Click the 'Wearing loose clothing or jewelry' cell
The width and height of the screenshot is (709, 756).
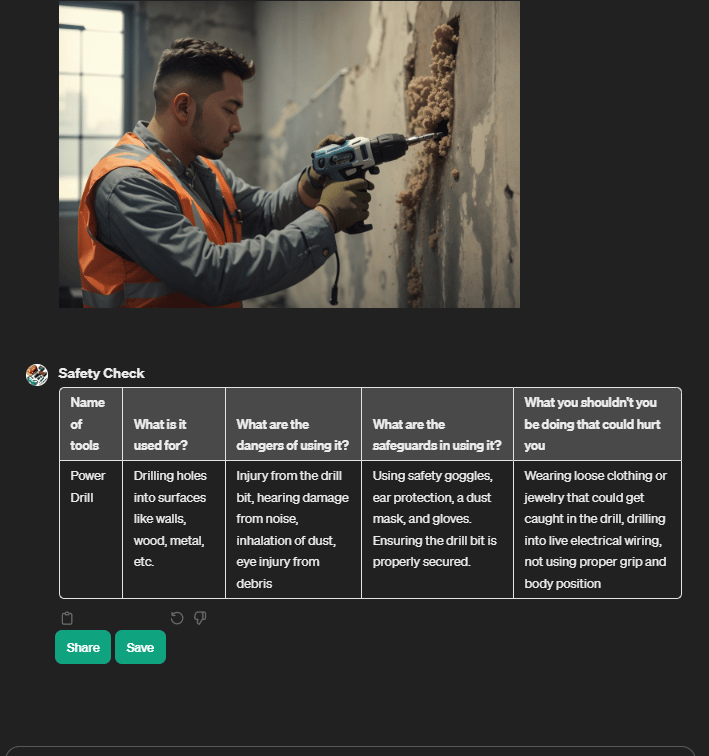[597, 529]
